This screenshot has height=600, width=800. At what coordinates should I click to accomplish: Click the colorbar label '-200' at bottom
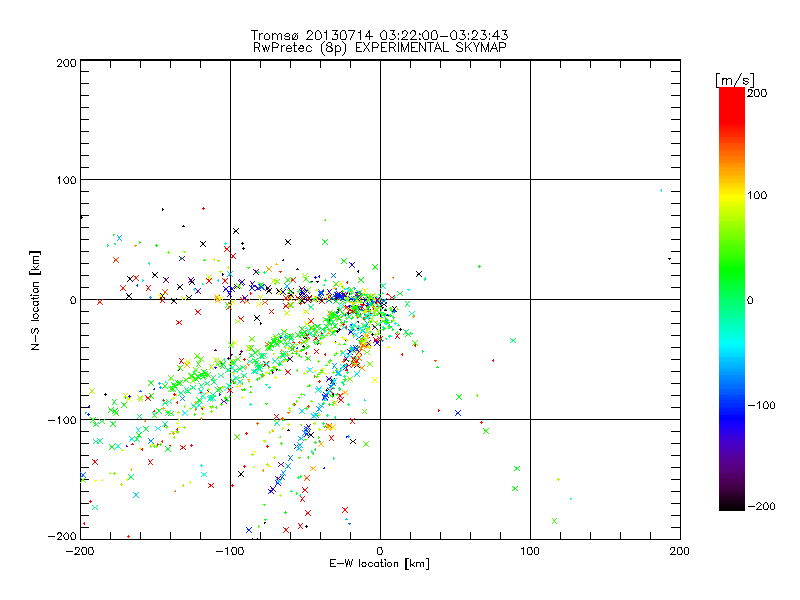(x=761, y=507)
